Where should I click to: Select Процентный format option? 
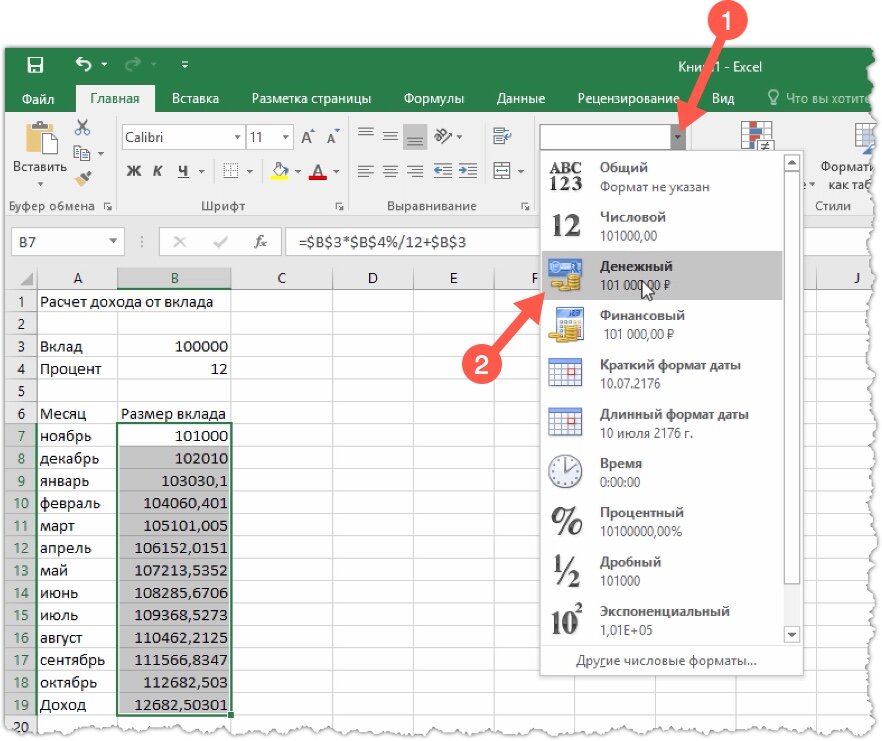click(x=662, y=522)
